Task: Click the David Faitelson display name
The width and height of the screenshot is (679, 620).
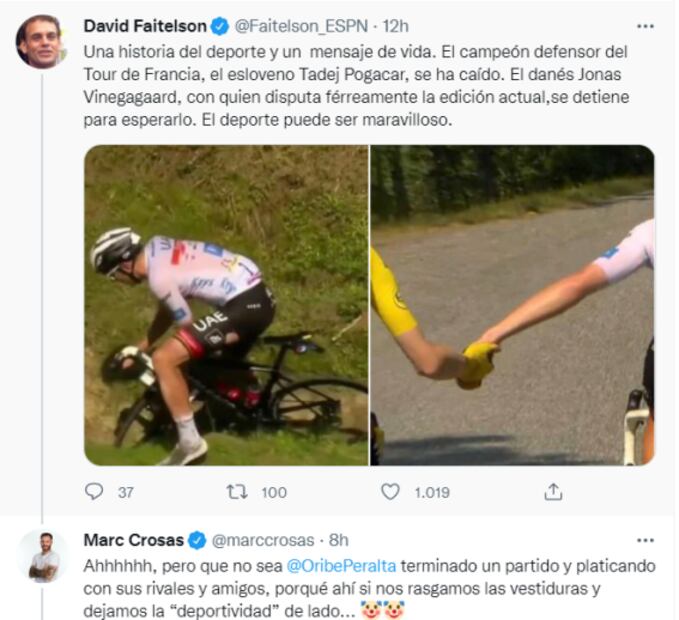Action: point(145,24)
